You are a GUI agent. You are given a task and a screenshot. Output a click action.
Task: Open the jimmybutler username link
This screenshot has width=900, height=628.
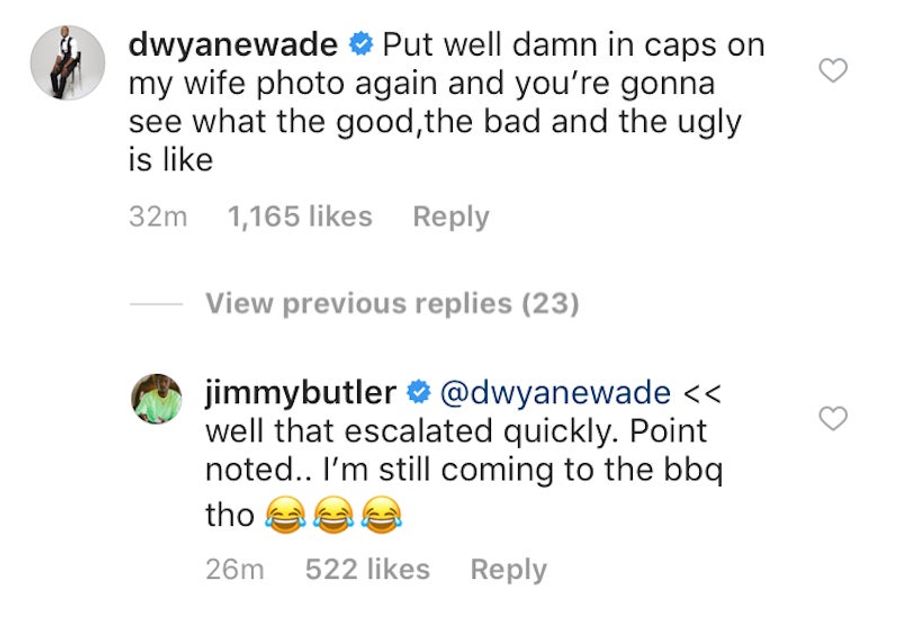(301, 393)
